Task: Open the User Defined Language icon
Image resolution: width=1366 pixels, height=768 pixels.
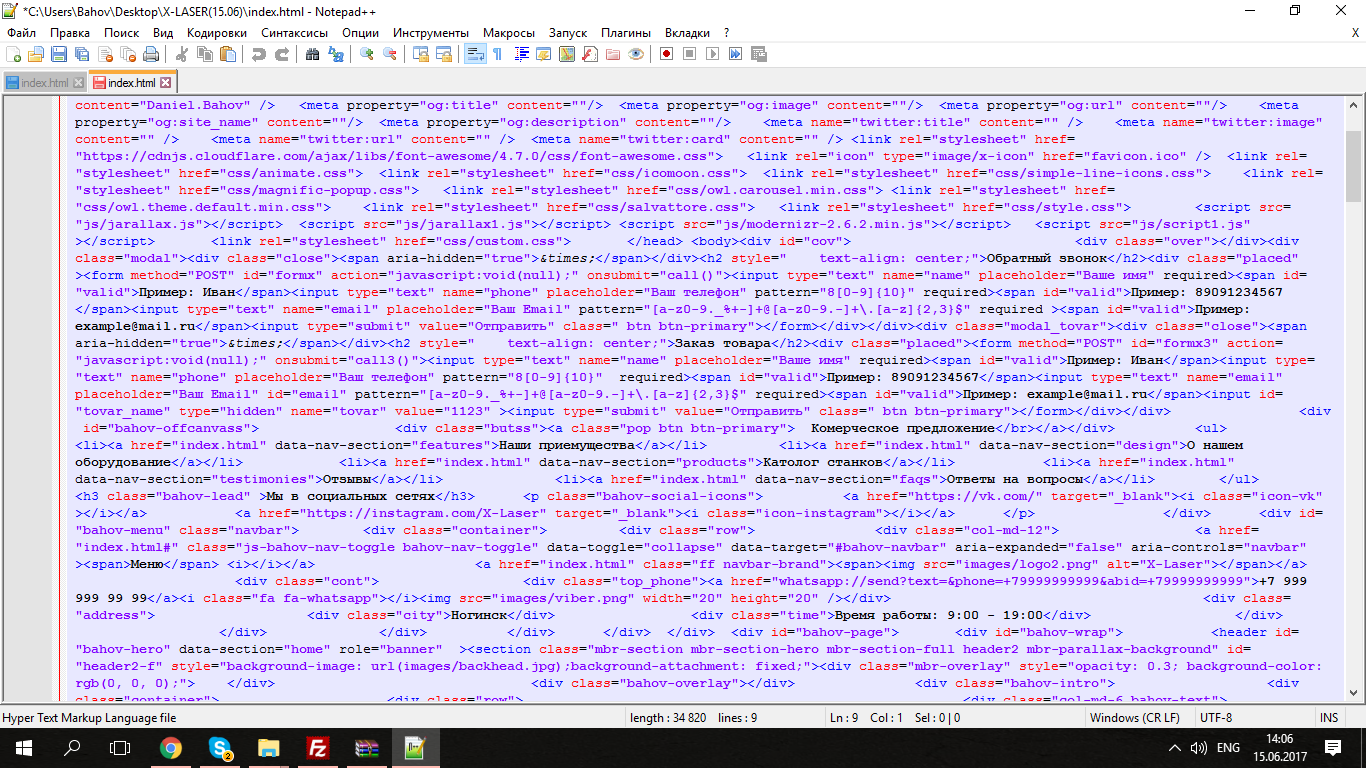Action: (543, 54)
